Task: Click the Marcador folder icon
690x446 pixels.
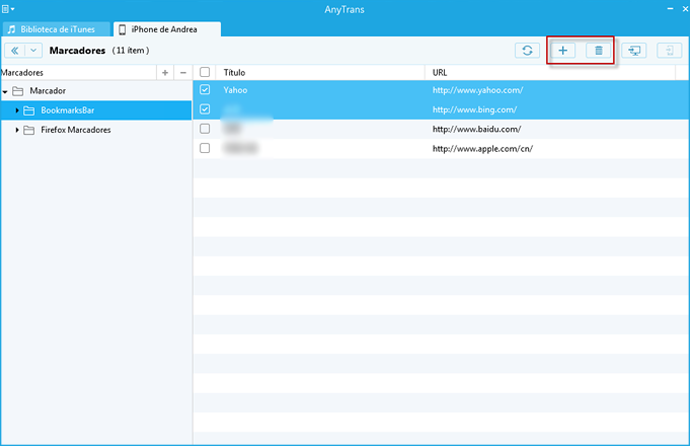Action: (18, 91)
